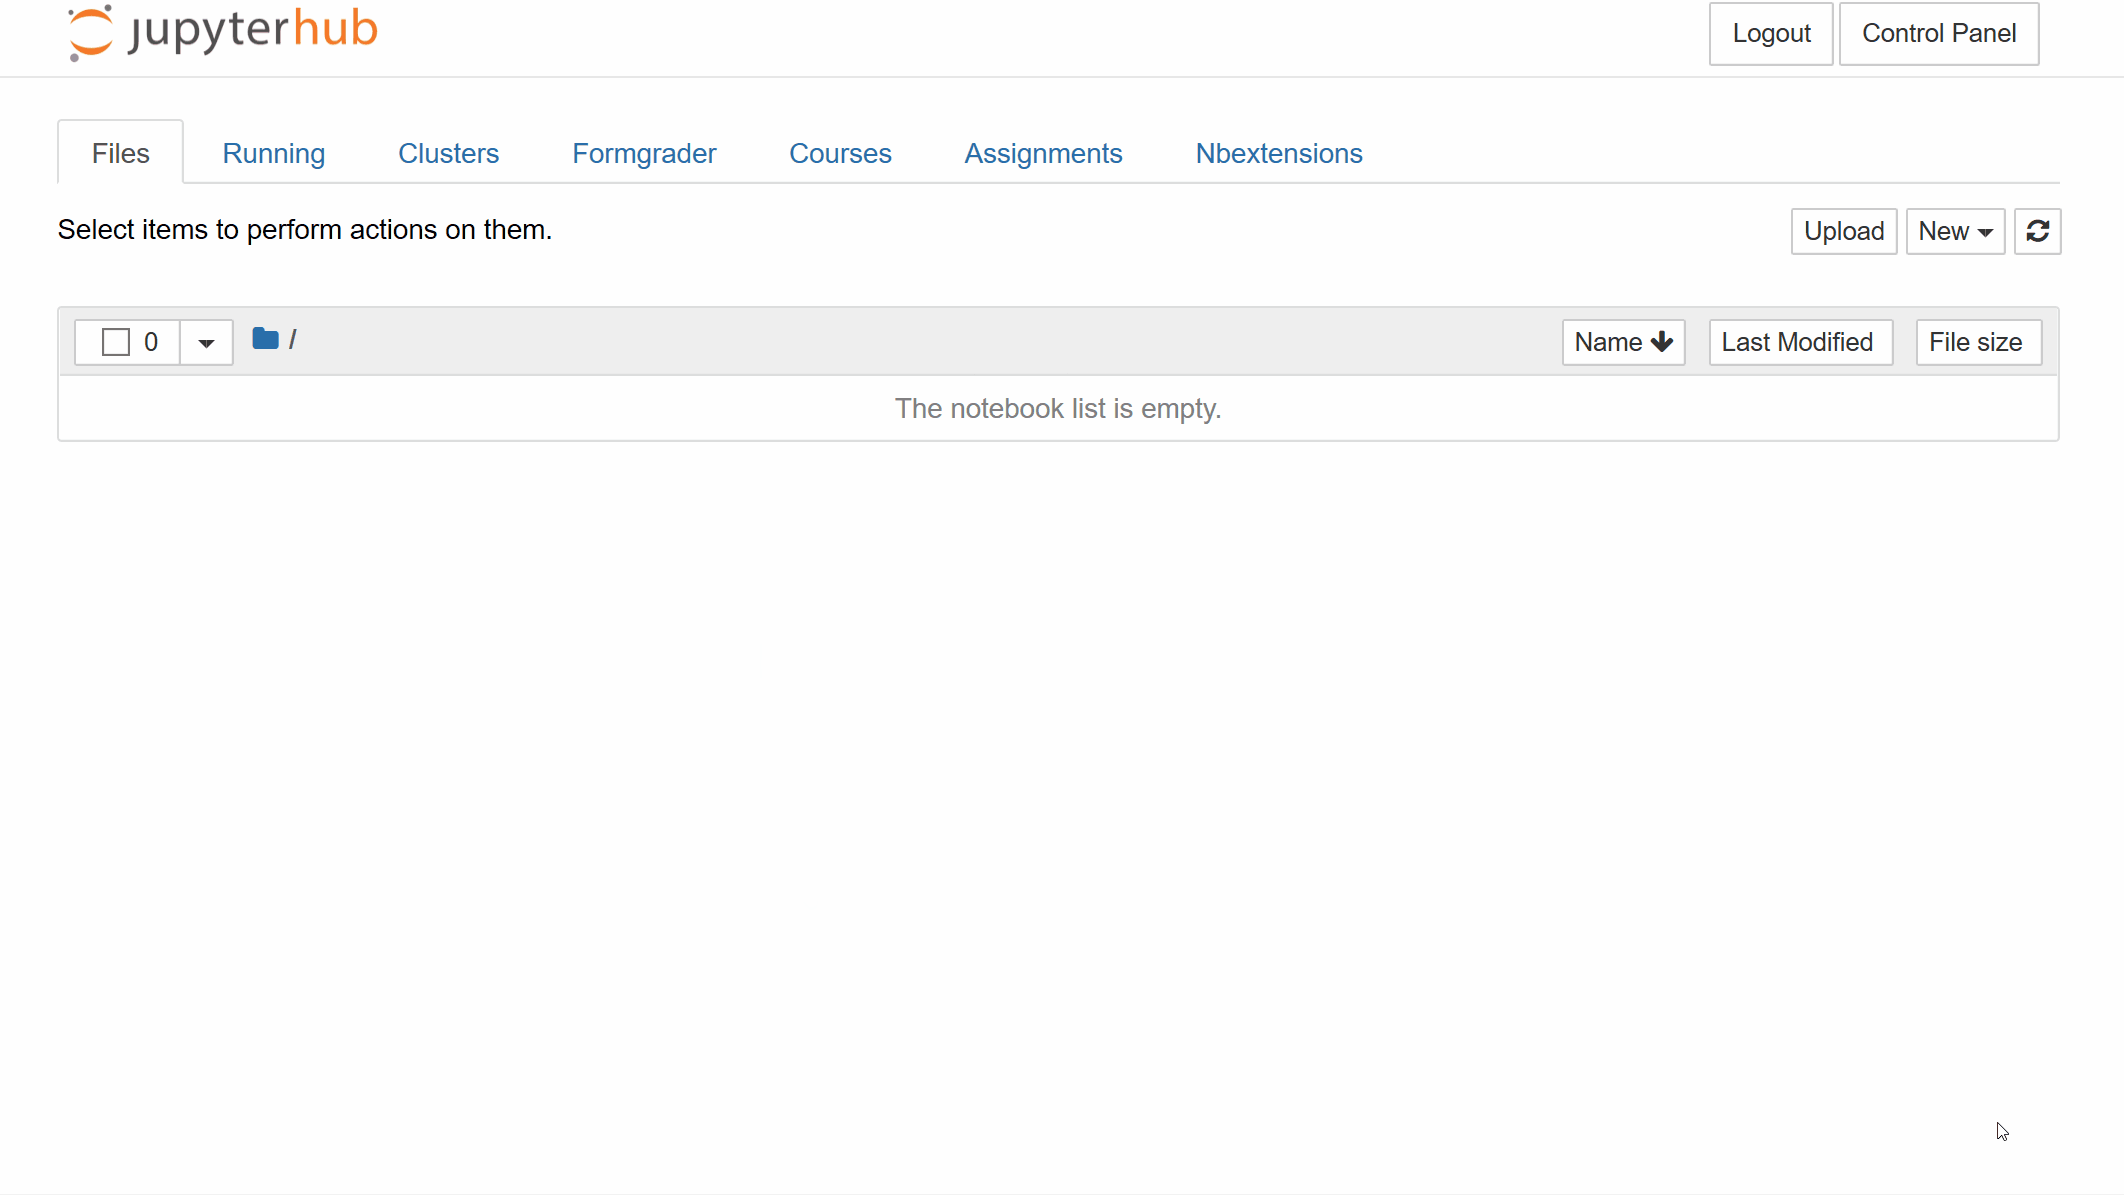Open the selection filter dropdown arrow
The height and width of the screenshot is (1195, 2124).
[206, 343]
